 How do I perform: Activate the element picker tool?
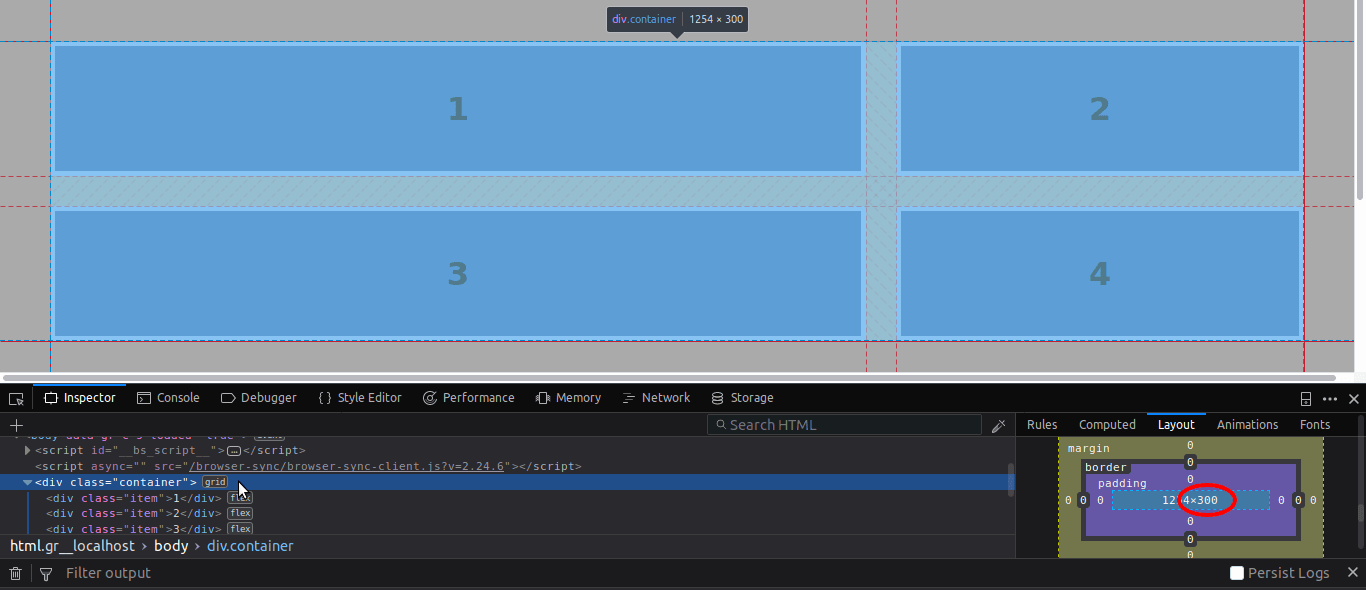click(x=15, y=398)
